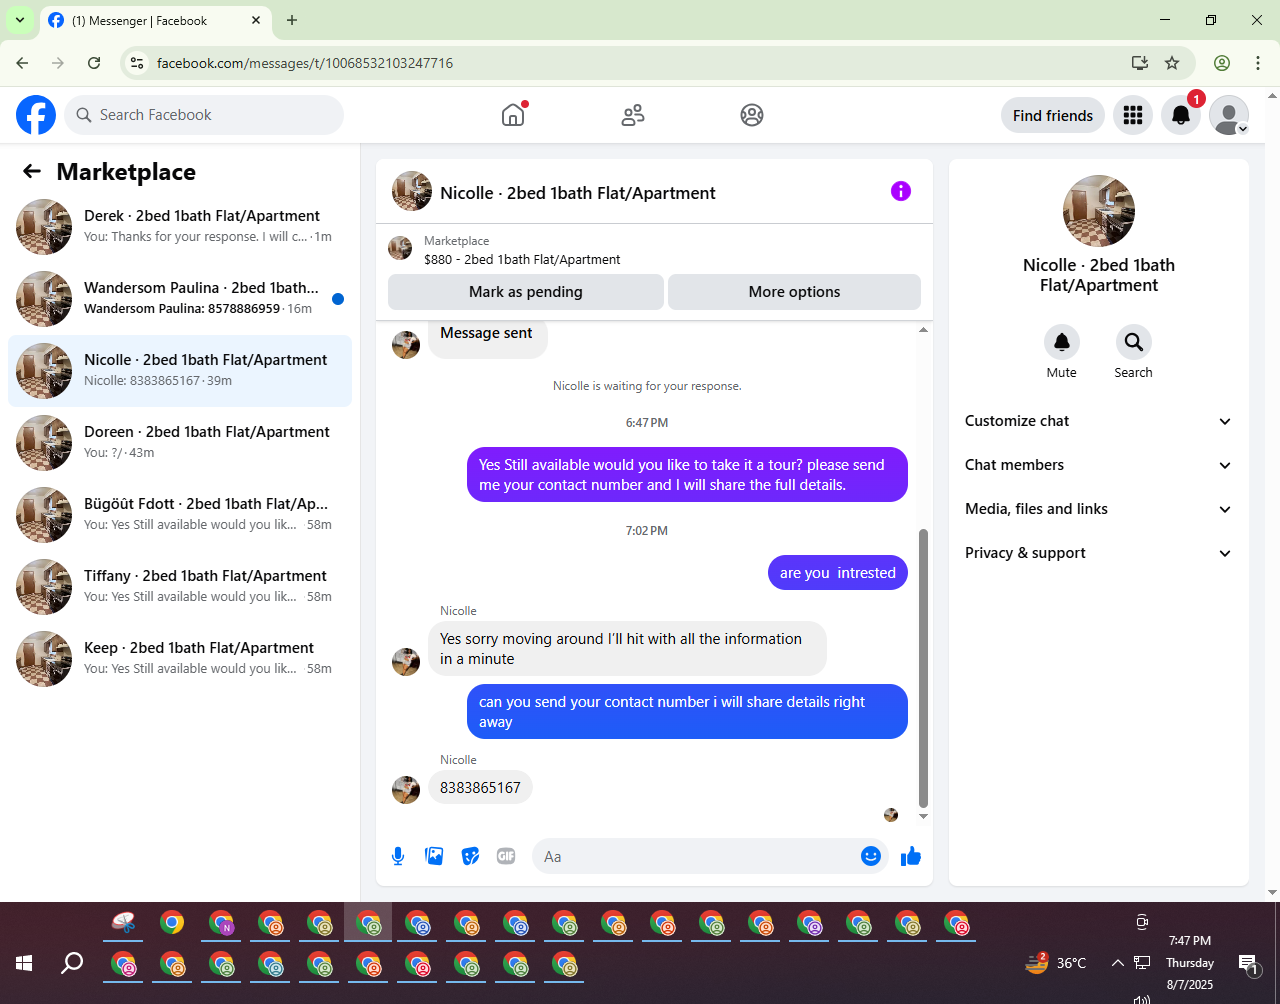
Task: Expand the Chat members section
Action: (1099, 465)
